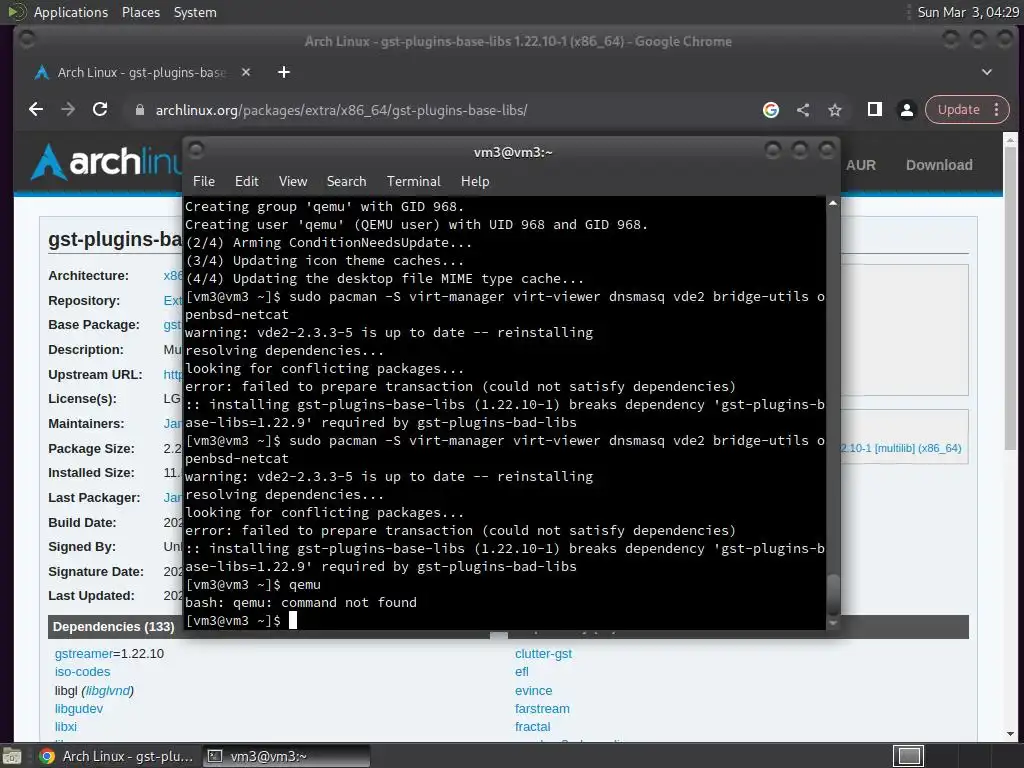Viewport: 1024px width, 768px height.
Task: Switch to vm3@vm3 terminal in taskbar
Action: click(x=286, y=756)
